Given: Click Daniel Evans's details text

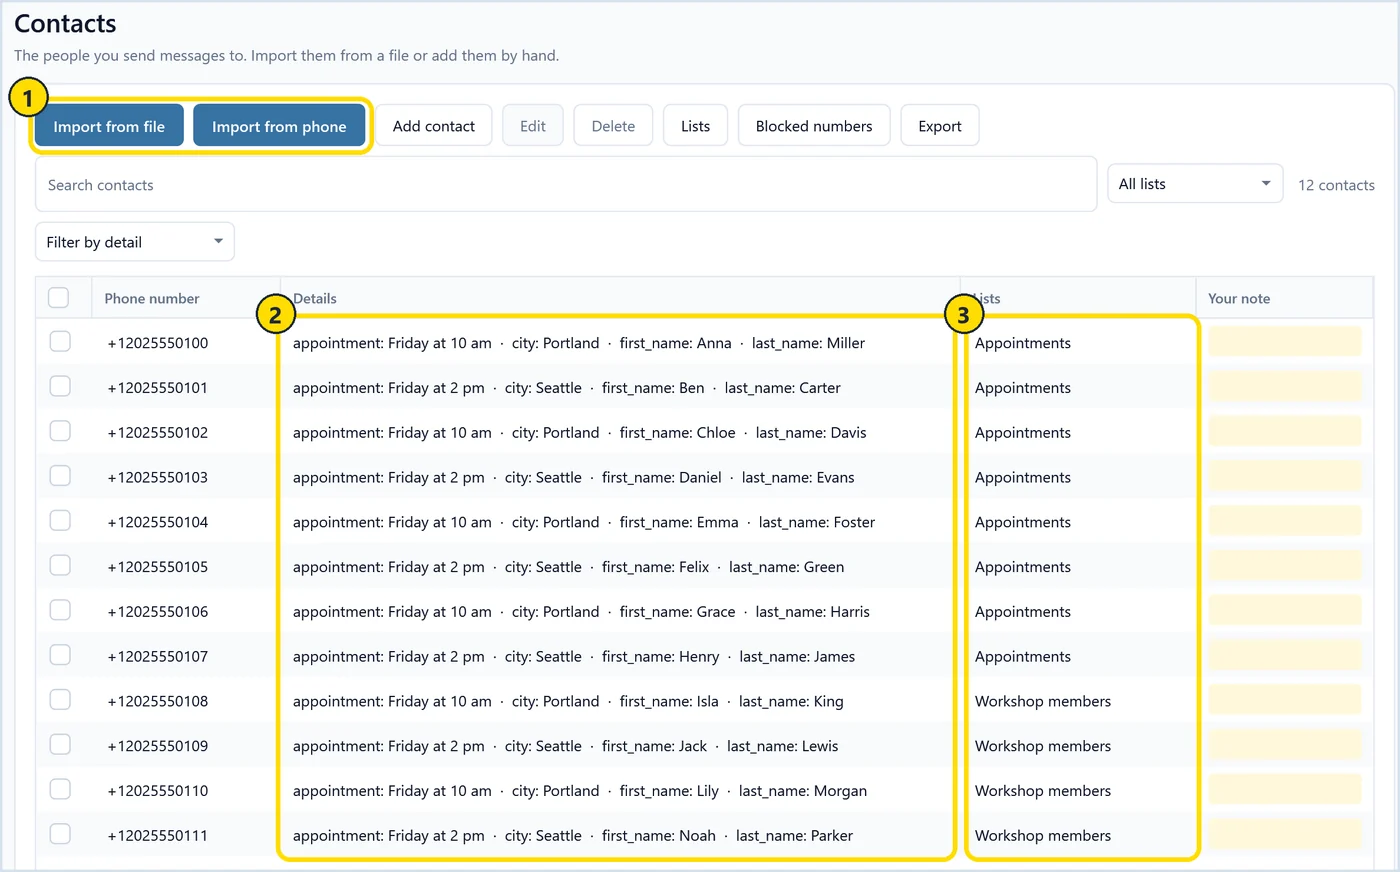Looking at the screenshot, I should (574, 478).
